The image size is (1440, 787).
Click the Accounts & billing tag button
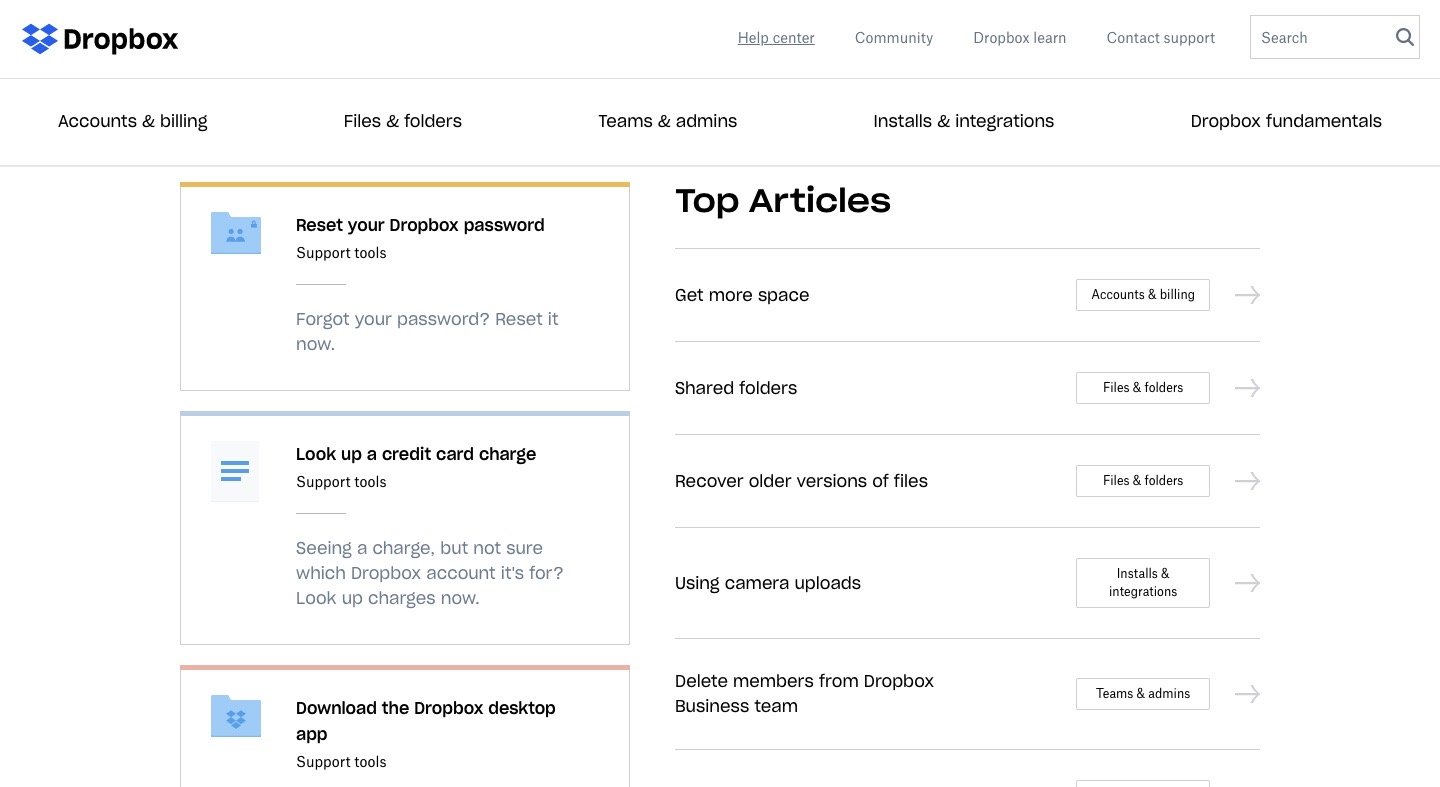tap(1142, 295)
